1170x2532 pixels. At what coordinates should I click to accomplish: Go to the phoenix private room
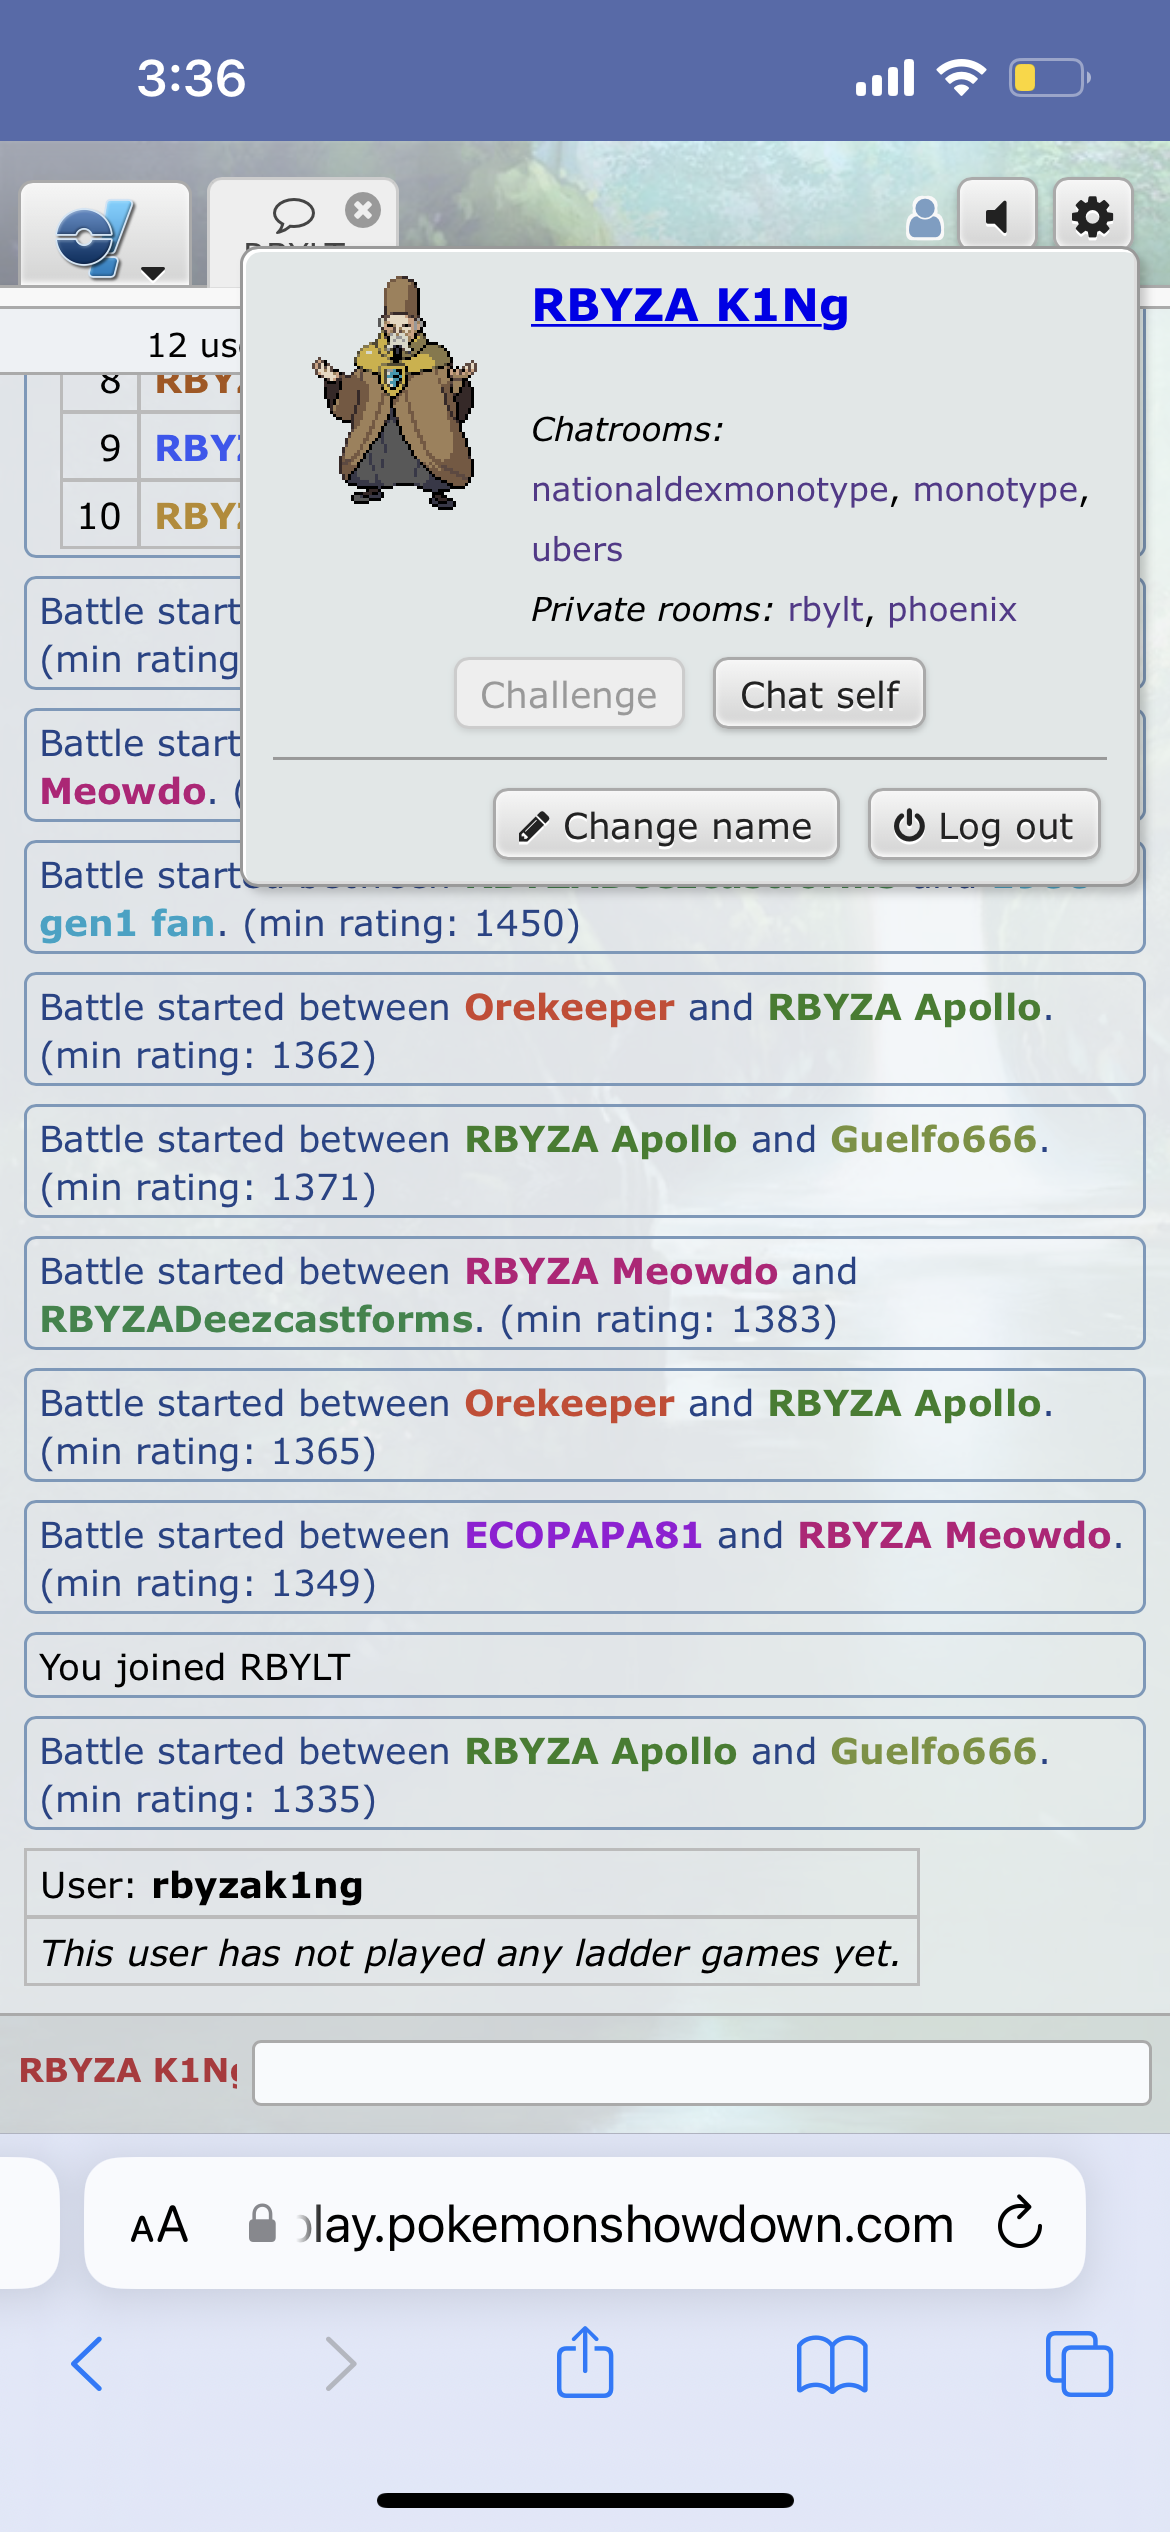click(x=951, y=609)
